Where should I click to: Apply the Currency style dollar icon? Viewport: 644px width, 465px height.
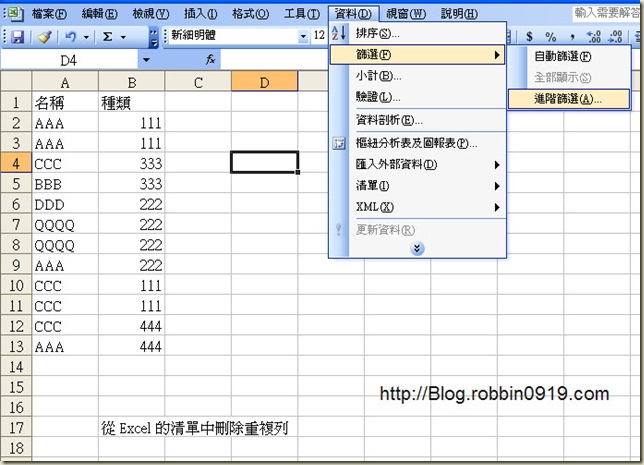pyautogui.click(x=529, y=37)
